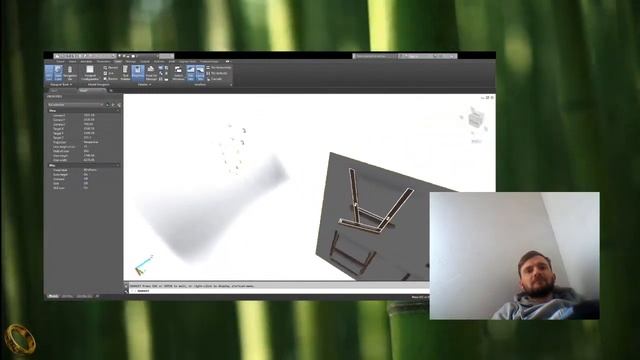640x360 pixels.
Task: Expand the Viewport Tools panel title
Action: (61, 84)
